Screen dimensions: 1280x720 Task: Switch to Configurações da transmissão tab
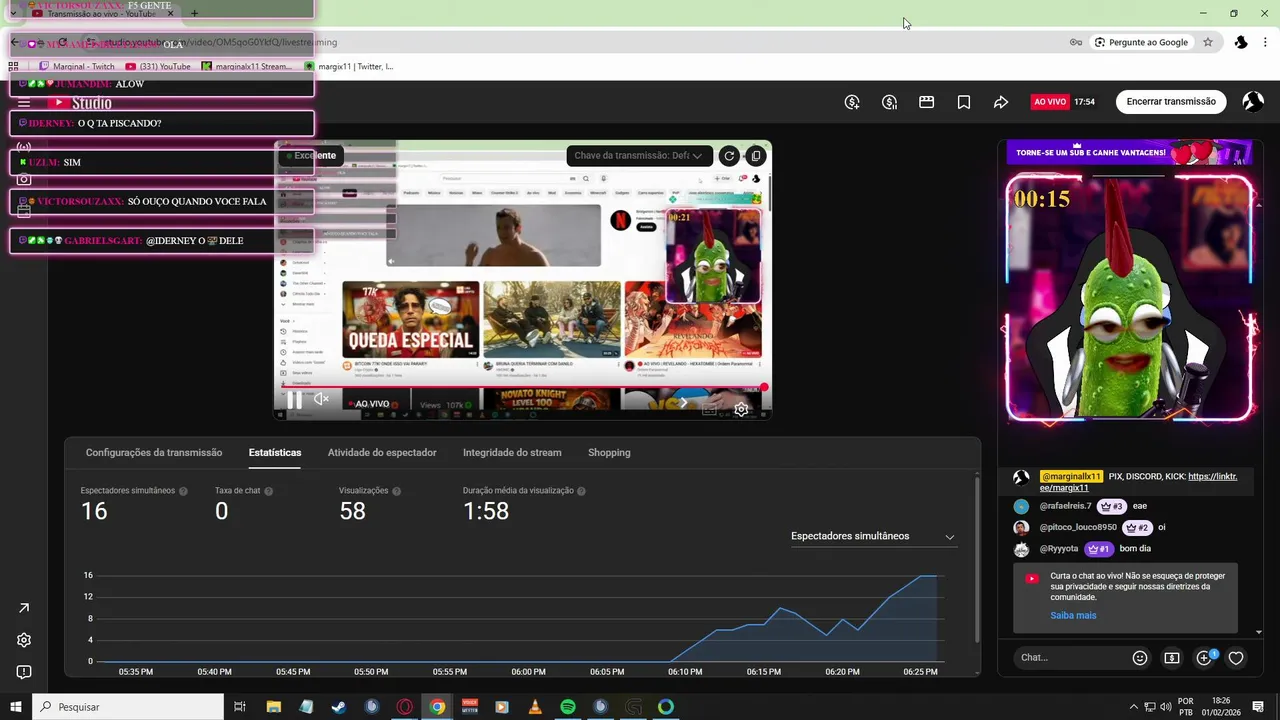click(x=154, y=453)
